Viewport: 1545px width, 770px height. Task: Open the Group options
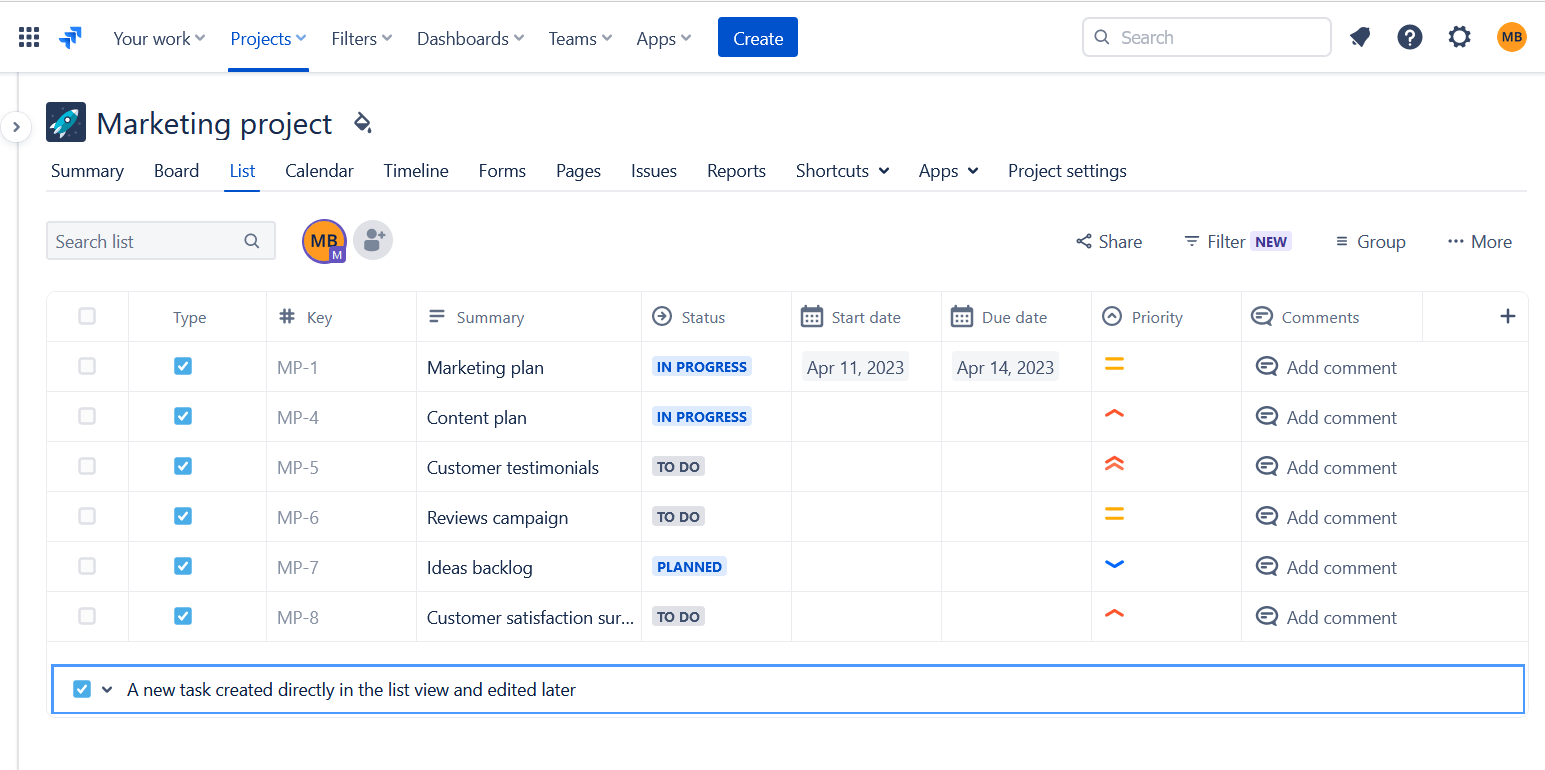[x=1369, y=241]
